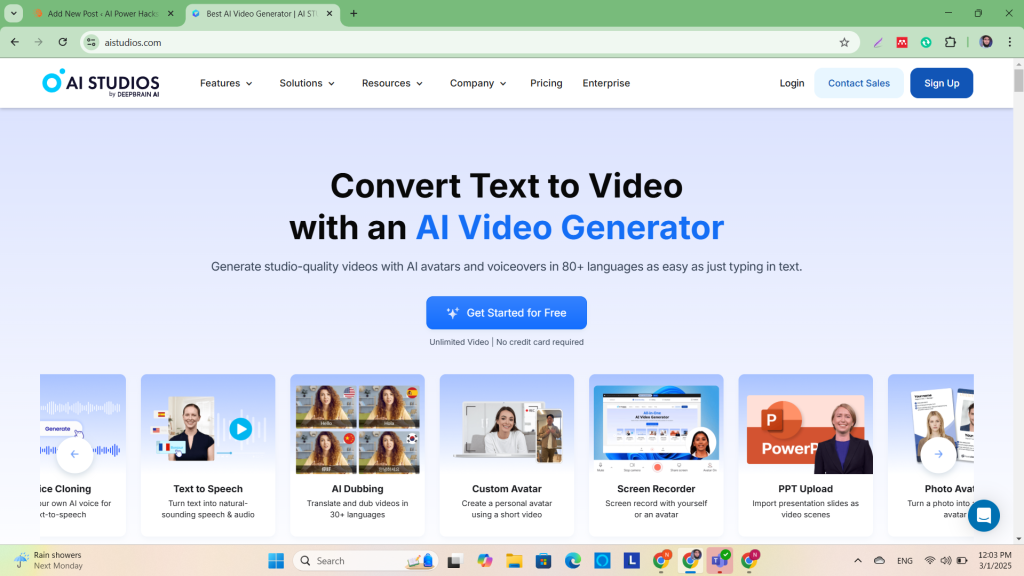Expand the Solutions dropdown menu

tap(307, 83)
